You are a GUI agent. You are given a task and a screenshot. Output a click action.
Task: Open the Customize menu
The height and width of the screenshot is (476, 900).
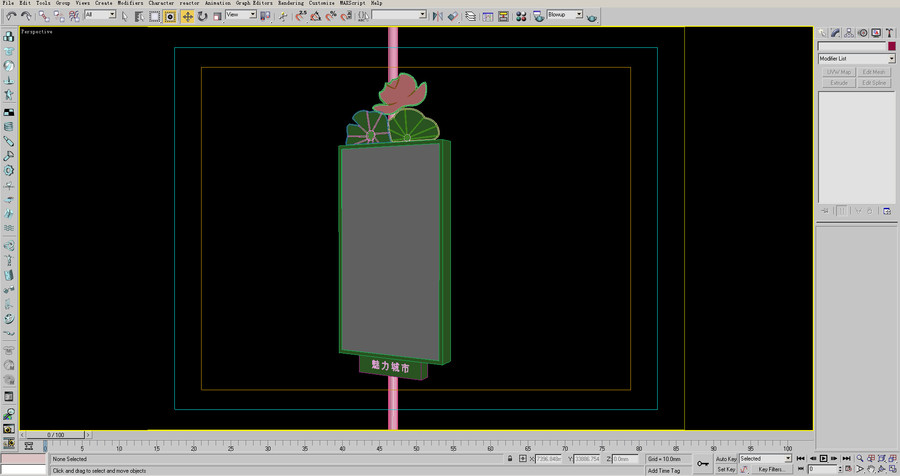(321, 3)
